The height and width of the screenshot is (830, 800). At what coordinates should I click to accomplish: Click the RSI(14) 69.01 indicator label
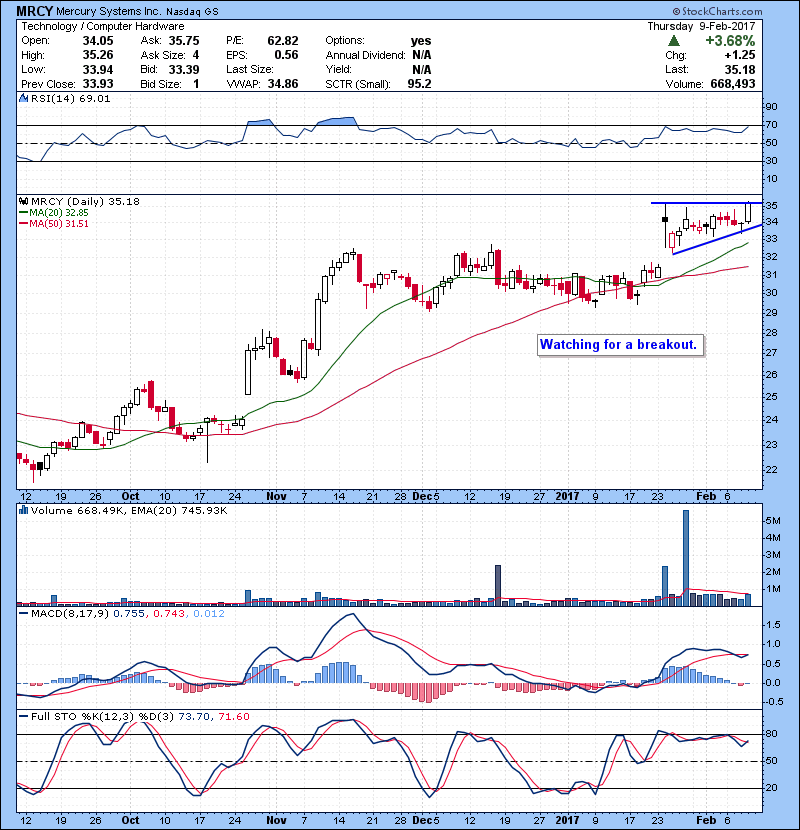pos(70,98)
